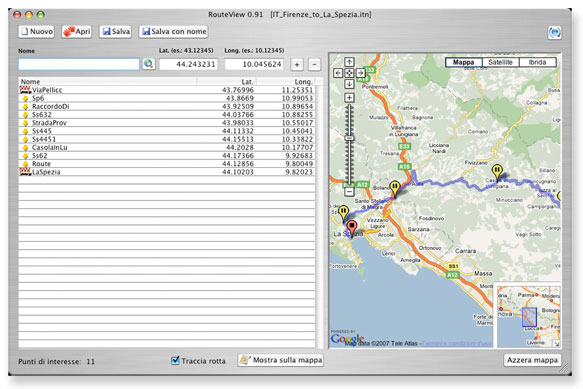The width and height of the screenshot is (583, 389).
Task: Switch map to Mappa view
Action: (463, 62)
